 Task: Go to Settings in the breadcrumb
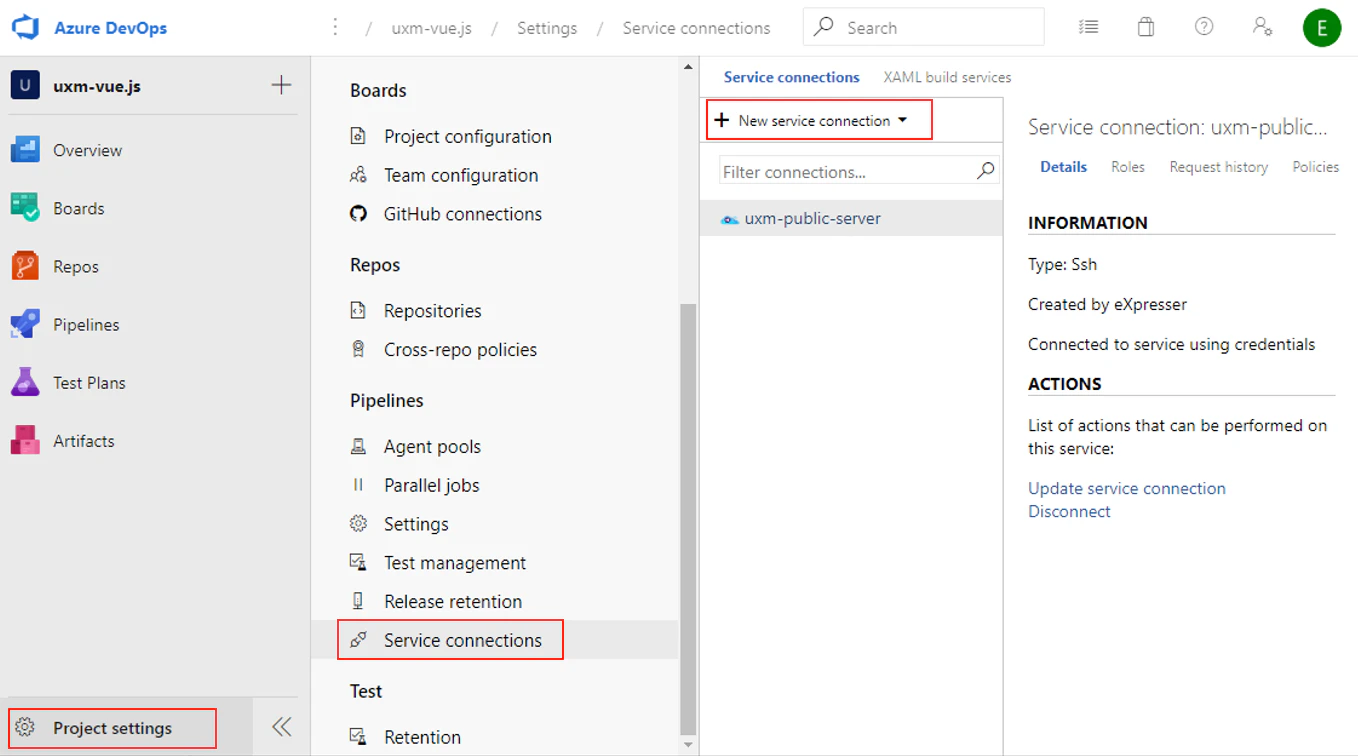(547, 28)
